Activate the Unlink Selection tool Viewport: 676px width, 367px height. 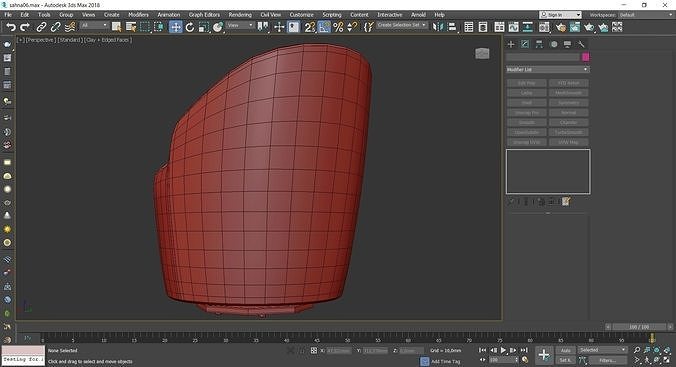point(55,27)
